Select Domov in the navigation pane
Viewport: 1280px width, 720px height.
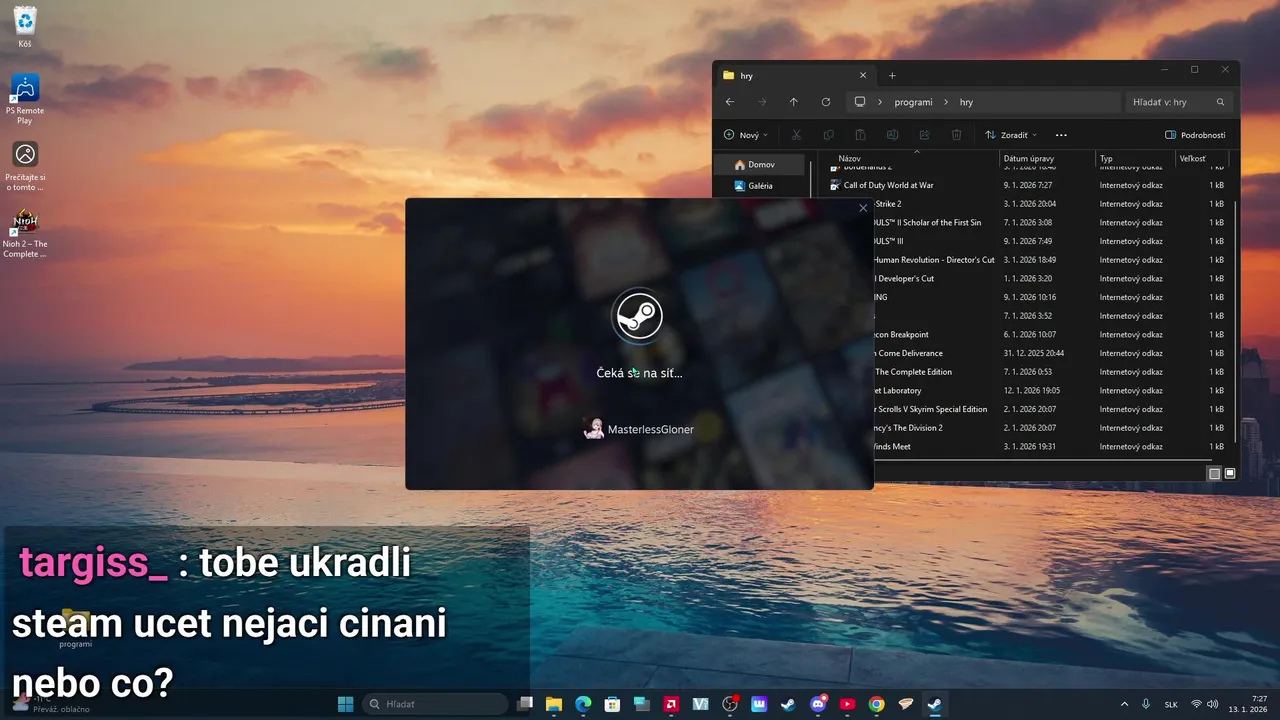[761, 164]
